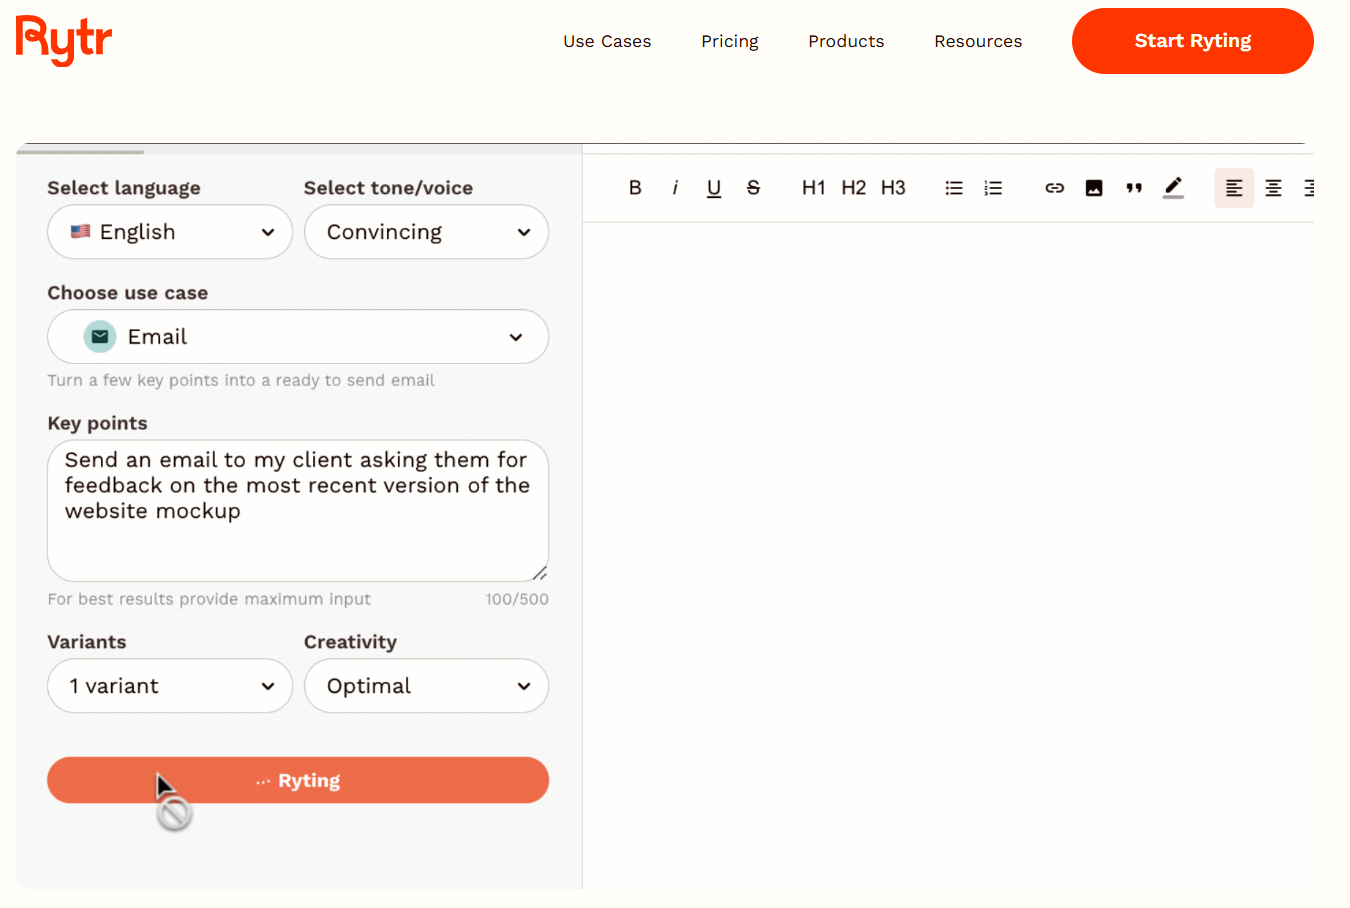The width and height of the screenshot is (1350, 908).
Task: Click the 'Variants' label
Action: point(87,642)
